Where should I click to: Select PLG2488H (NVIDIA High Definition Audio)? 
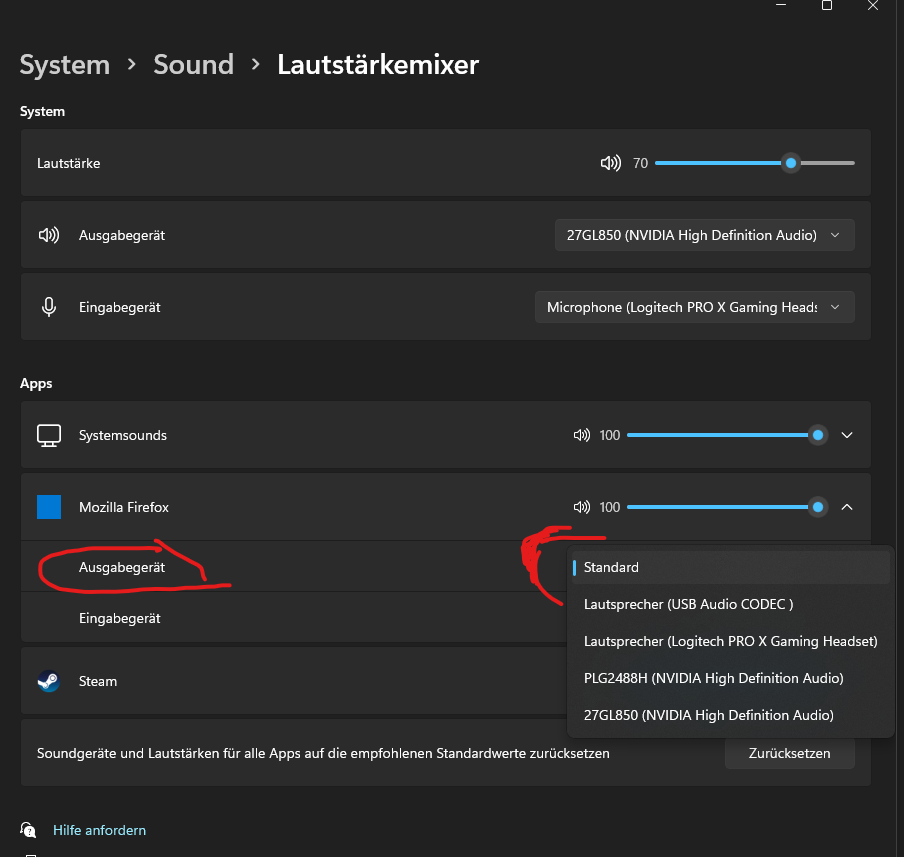tap(713, 678)
